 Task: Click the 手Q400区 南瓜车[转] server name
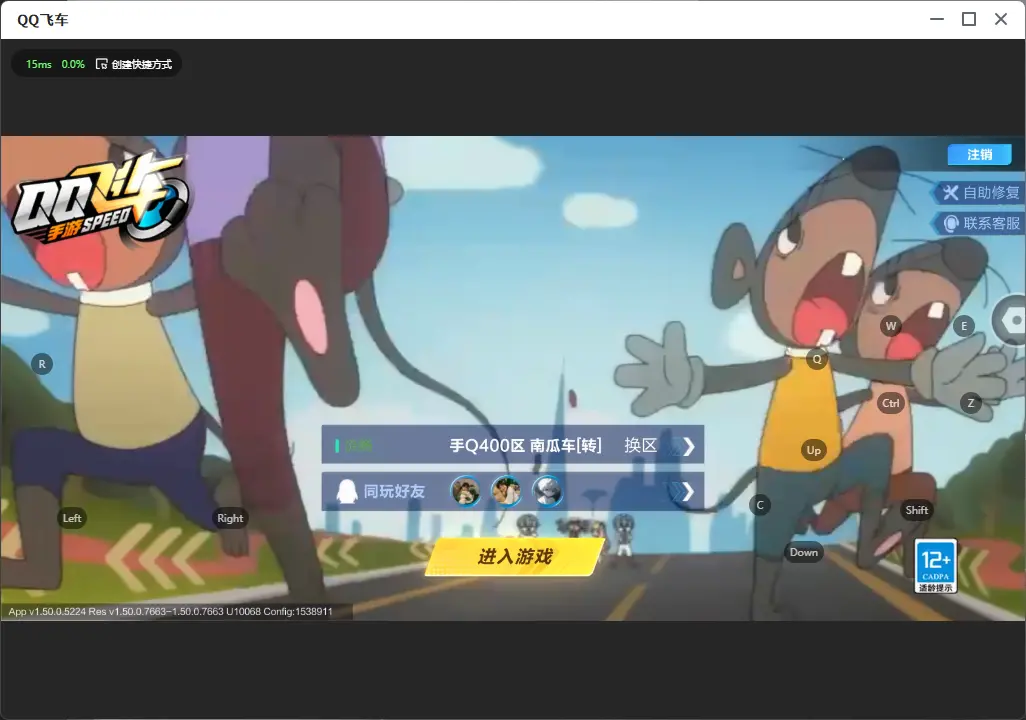(525, 446)
